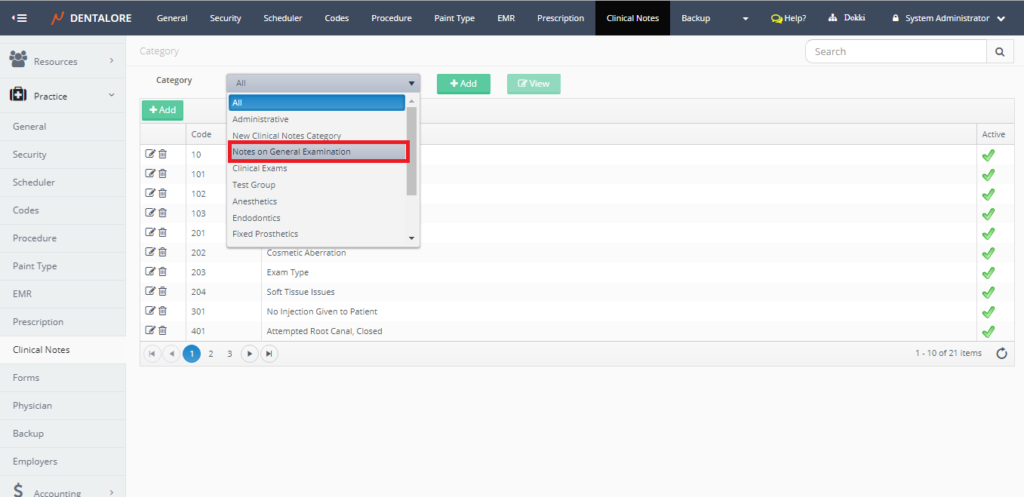
Task: Toggle the hamburger sidebar menu icon
Action: click(20, 18)
